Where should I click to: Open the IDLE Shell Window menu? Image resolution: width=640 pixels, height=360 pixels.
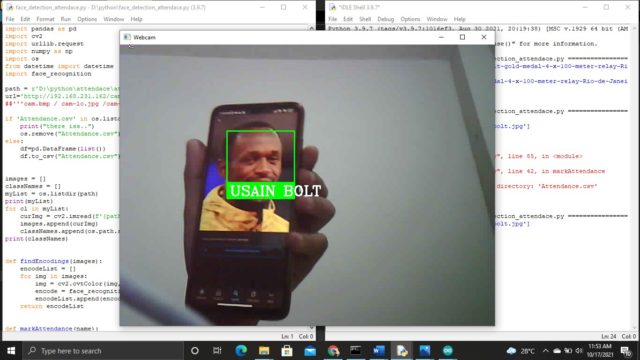[437, 19]
